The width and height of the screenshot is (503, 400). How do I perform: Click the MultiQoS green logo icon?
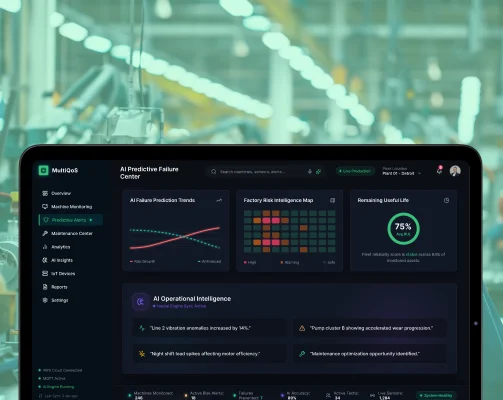click(43, 170)
